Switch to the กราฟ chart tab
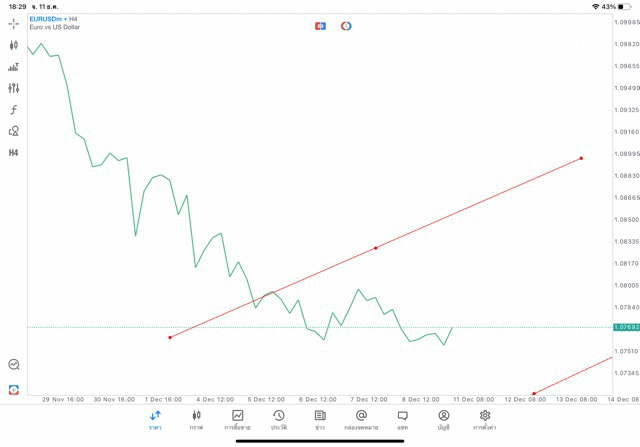 coord(196,420)
